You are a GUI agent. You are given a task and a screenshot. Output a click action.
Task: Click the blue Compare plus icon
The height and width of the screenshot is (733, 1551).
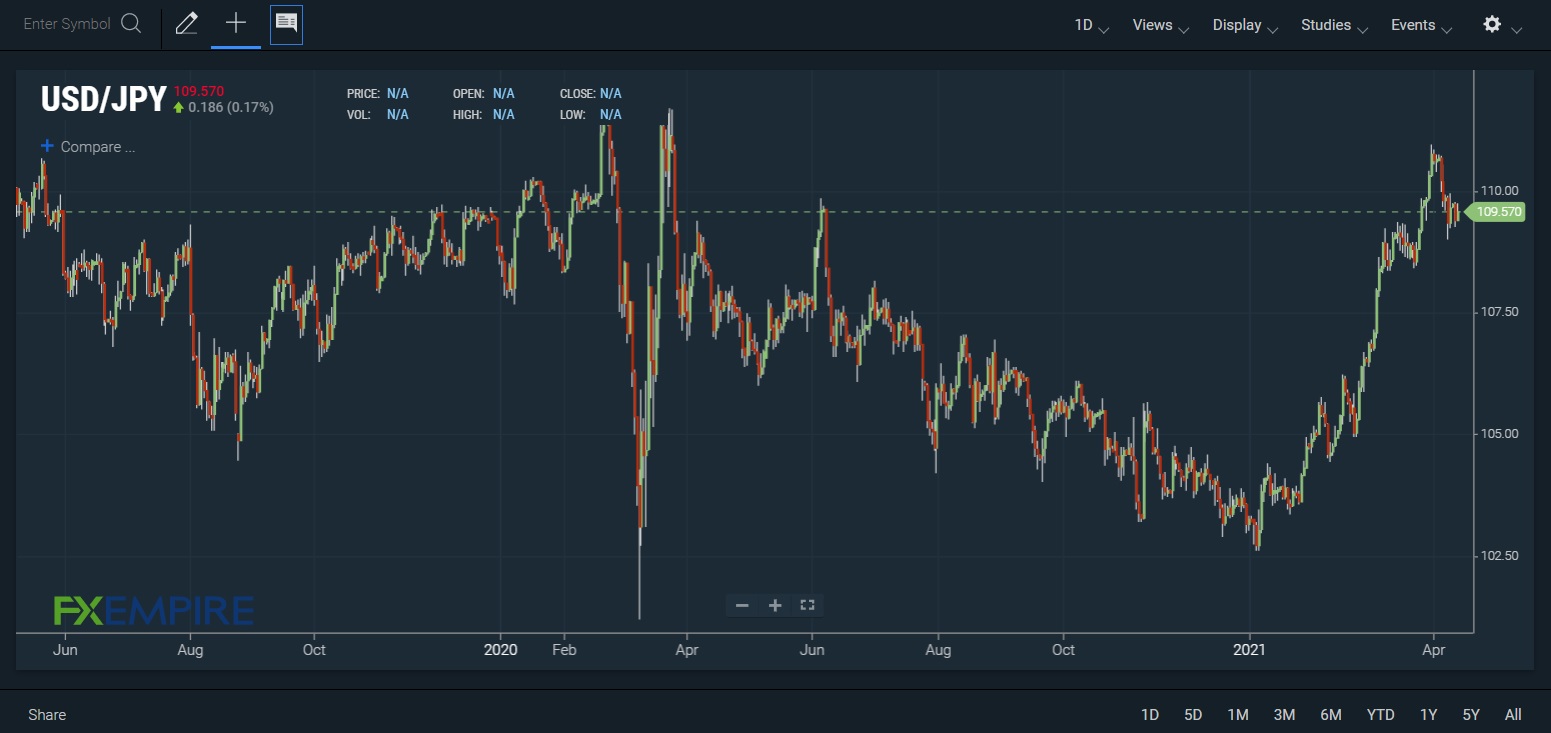(x=47, y=146)
